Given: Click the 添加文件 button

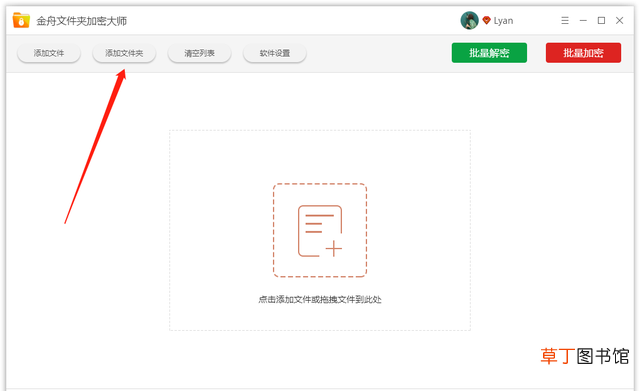Looking at the screenshot, I should [x=49, y=53].
